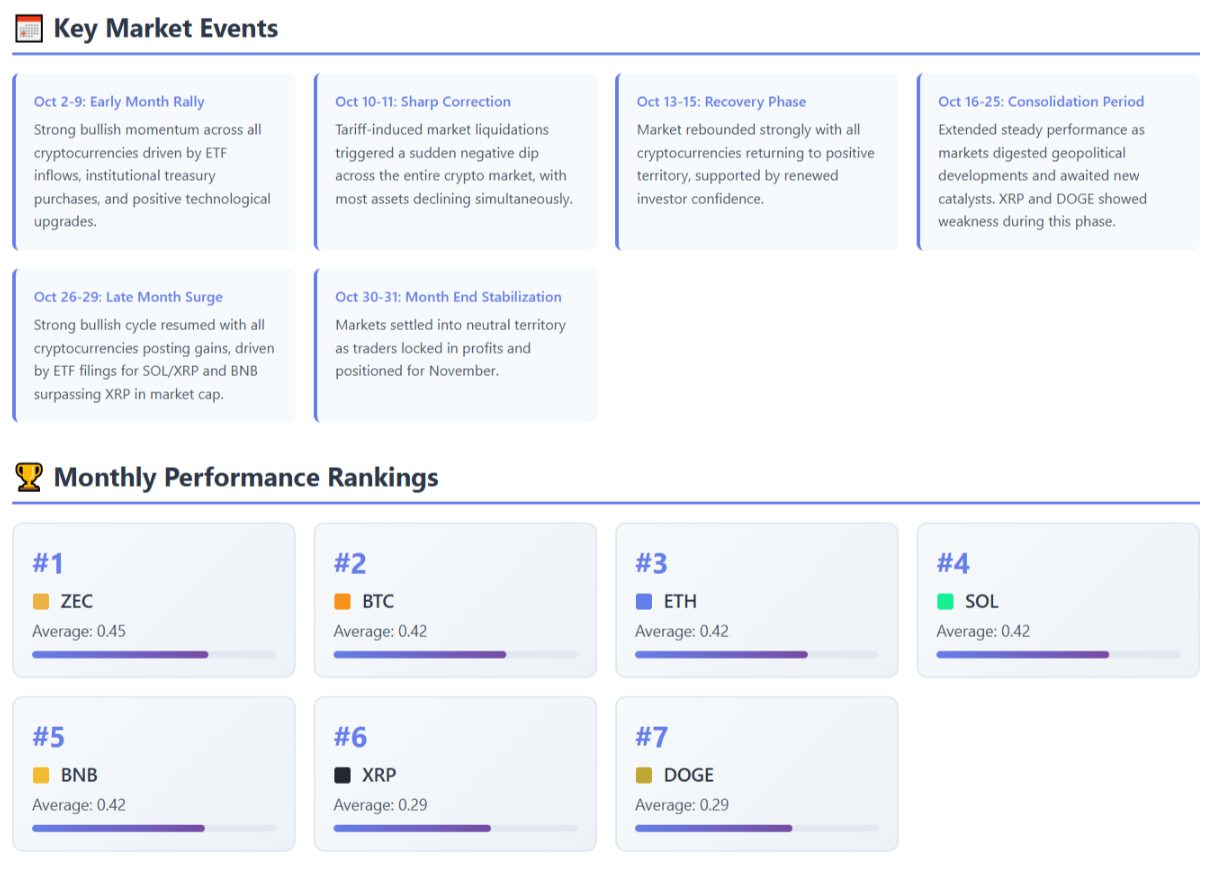
Task: Open the Oct 2-9: Early Month Rally heading
Action: (x=119, y=102)
